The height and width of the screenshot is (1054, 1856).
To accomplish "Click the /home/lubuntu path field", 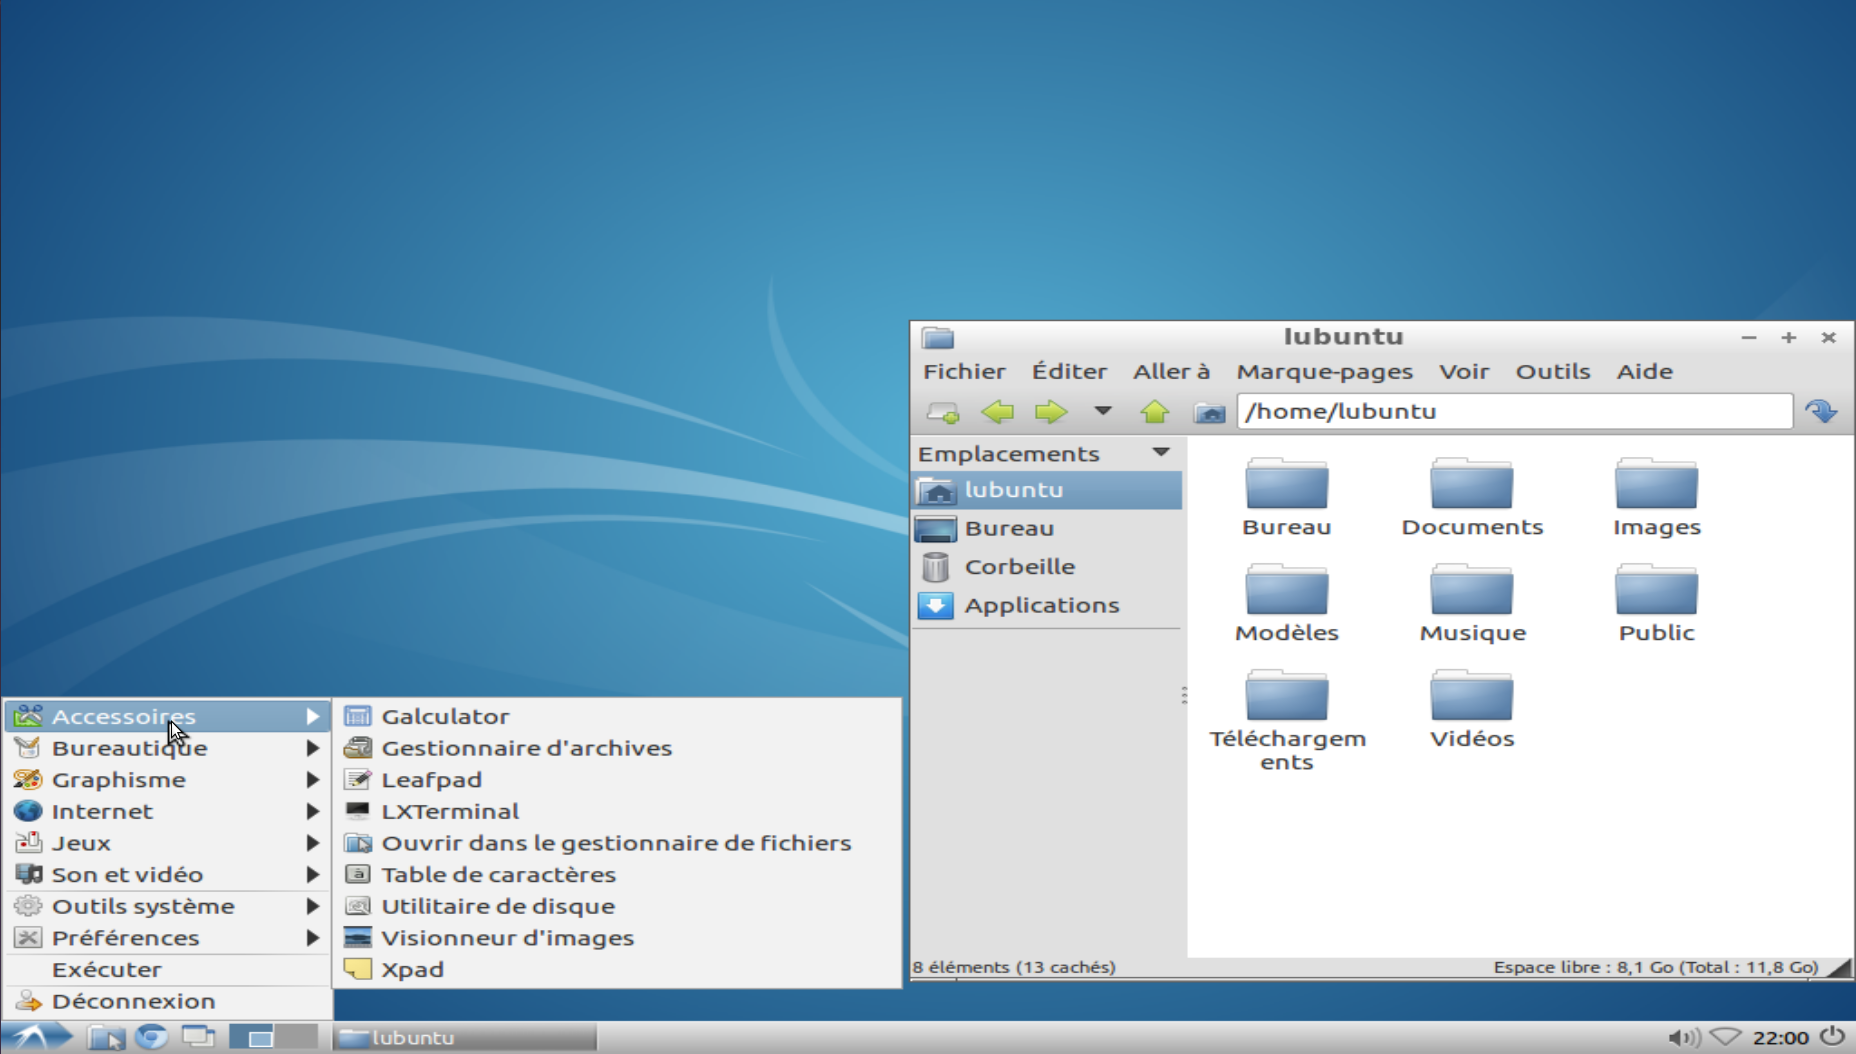I will pos(1514,412).
